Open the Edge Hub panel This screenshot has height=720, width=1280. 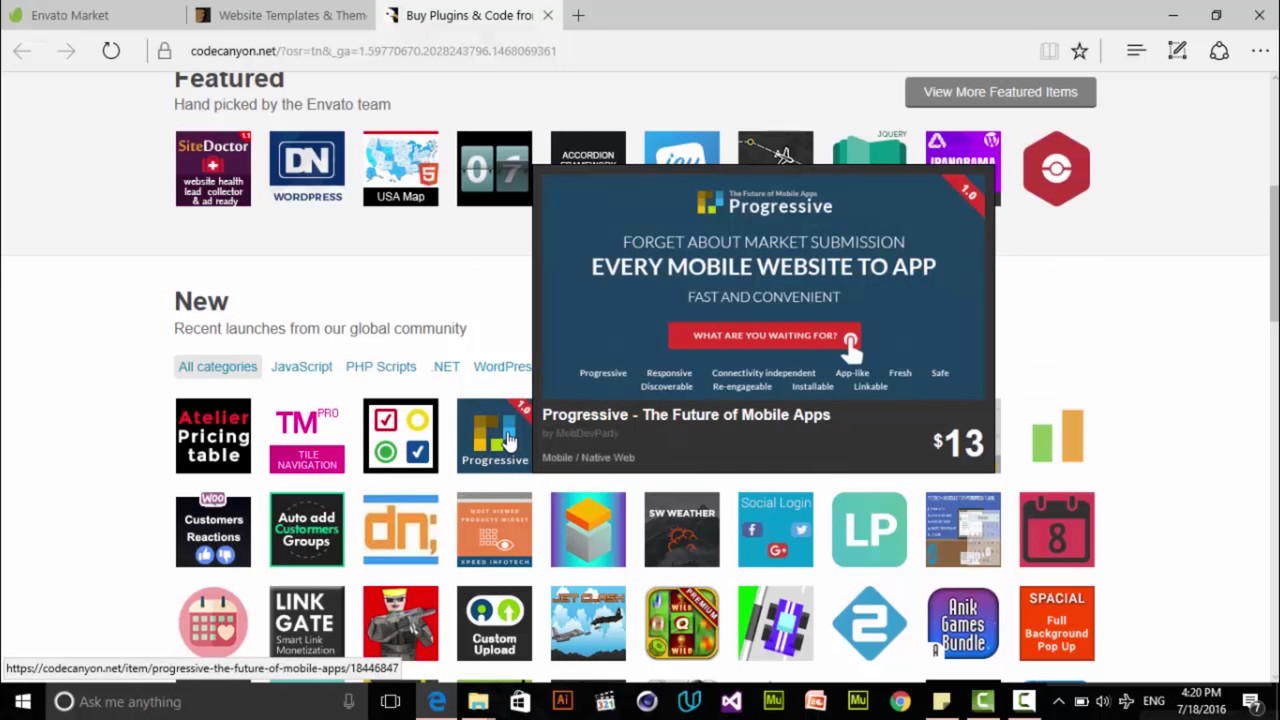(1136, 51)
